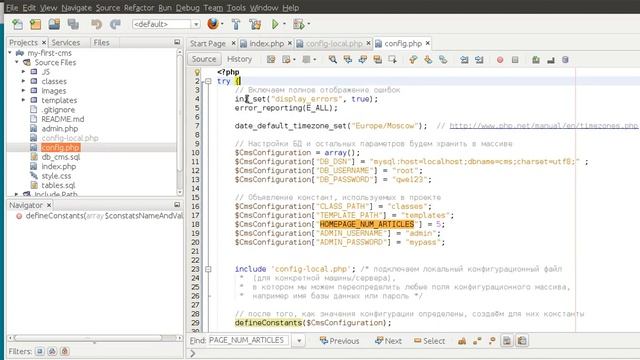This screenshot has width=640, height=360.
Task: Switch to the History view
Action: click(x=239, y=59)
